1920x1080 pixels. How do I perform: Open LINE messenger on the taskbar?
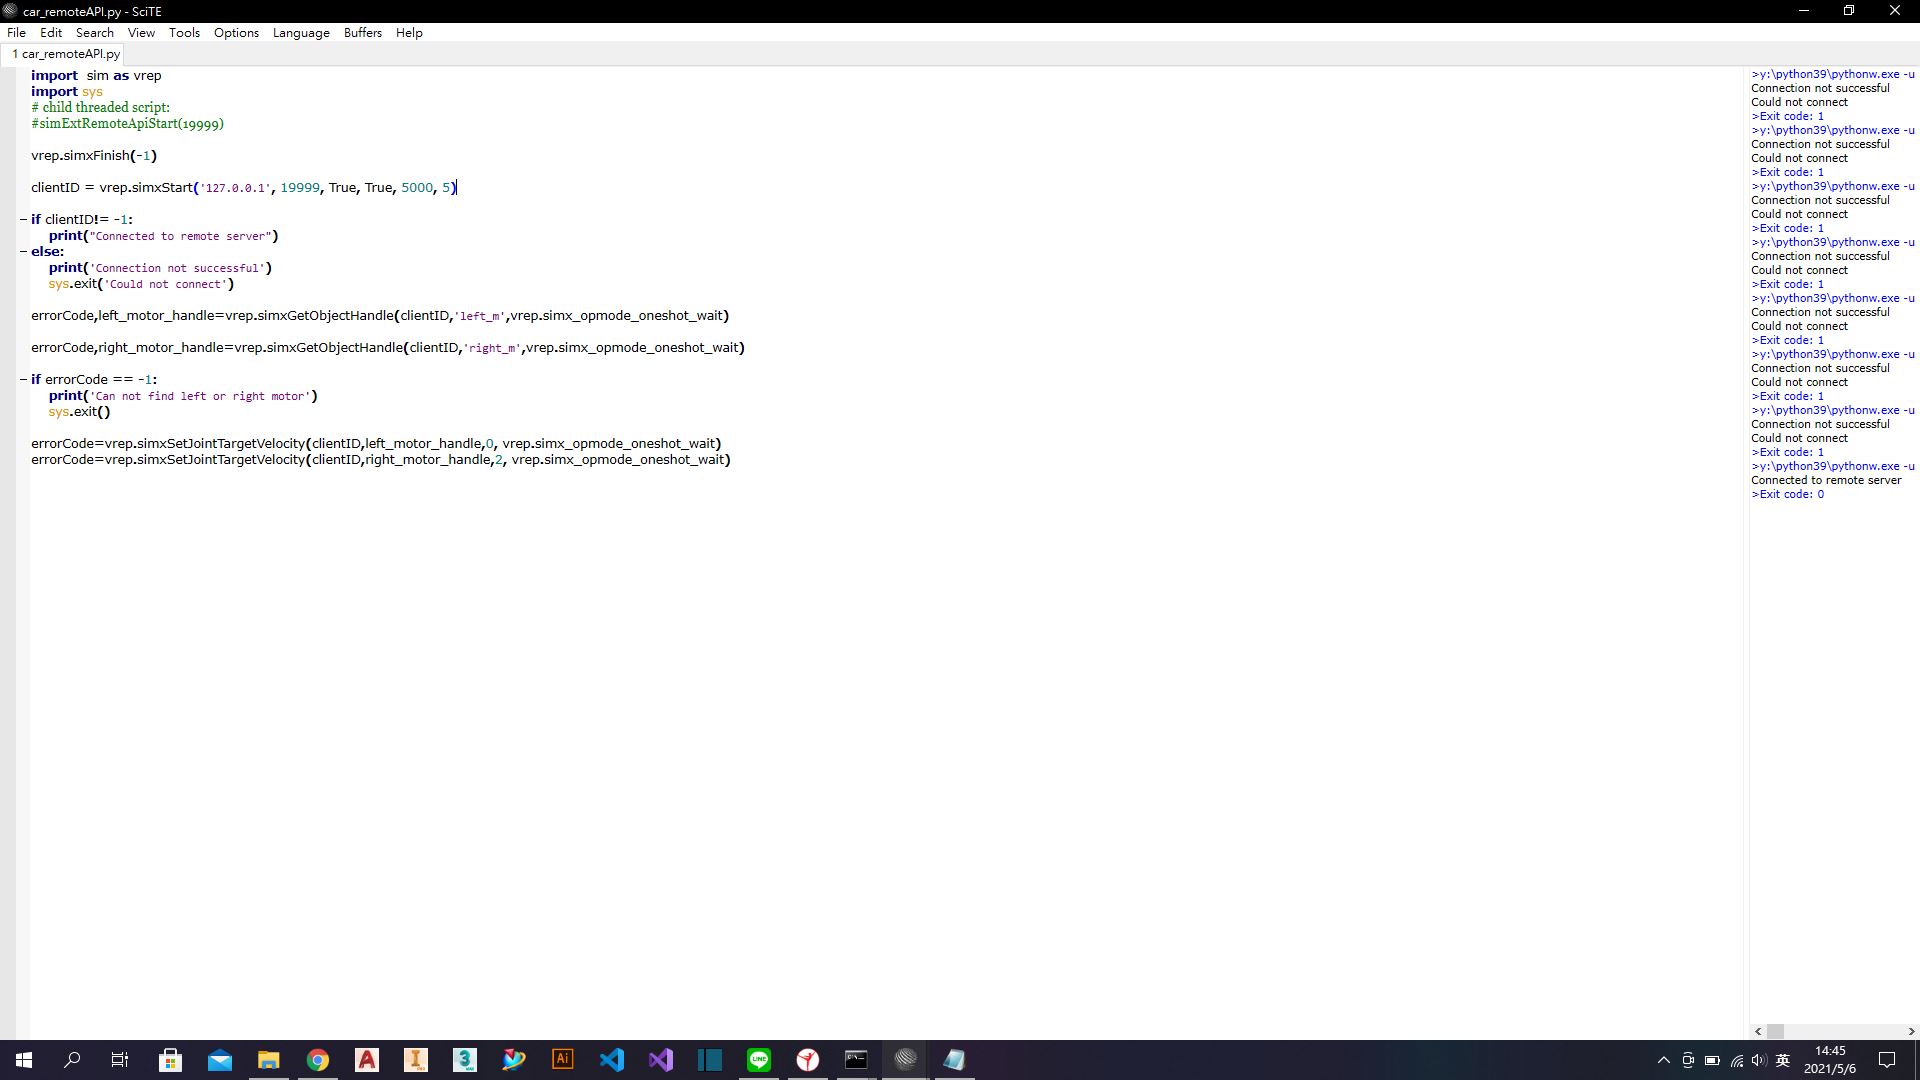[x=758, y=1060]
